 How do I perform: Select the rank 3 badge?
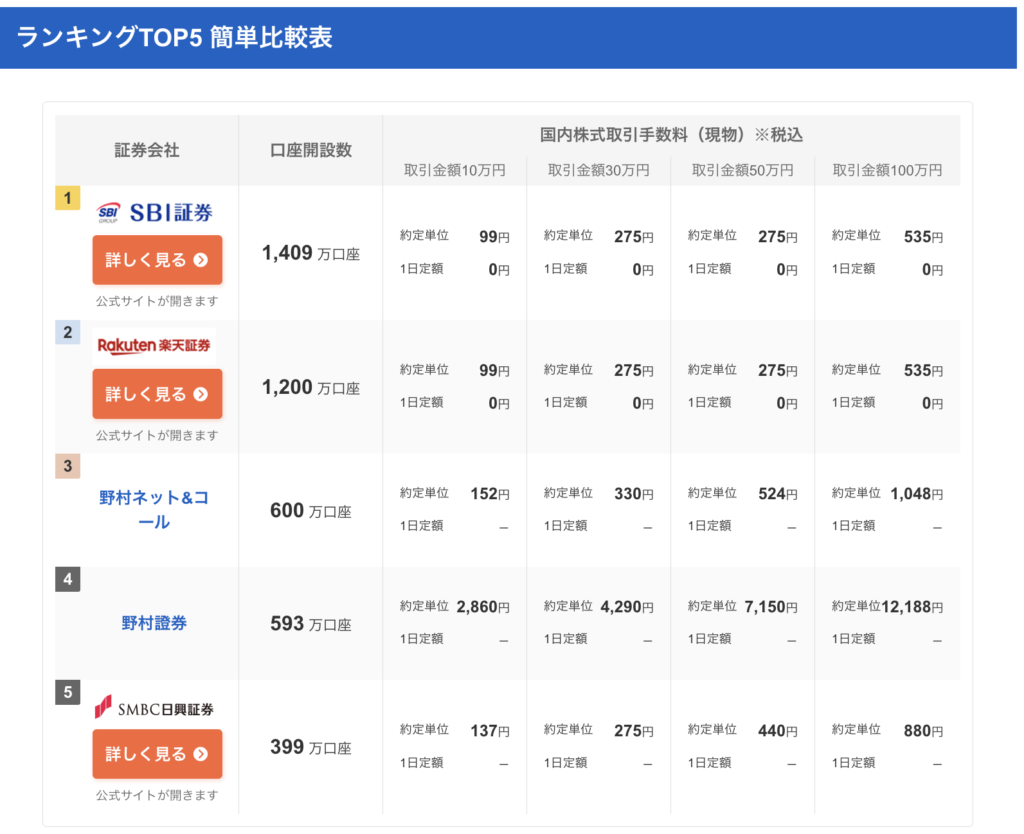click(67, 465)
